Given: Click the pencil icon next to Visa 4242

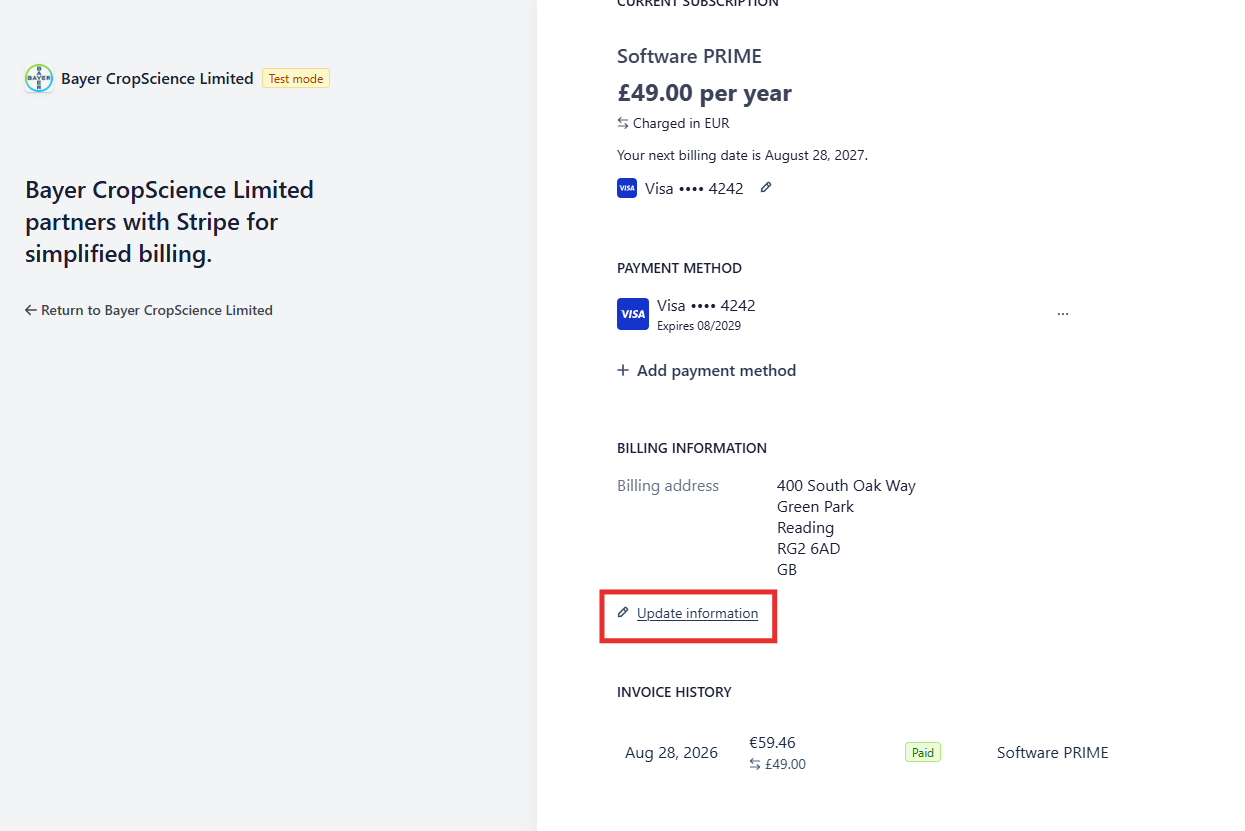Looking at the screenshot, I should point(766,187).
